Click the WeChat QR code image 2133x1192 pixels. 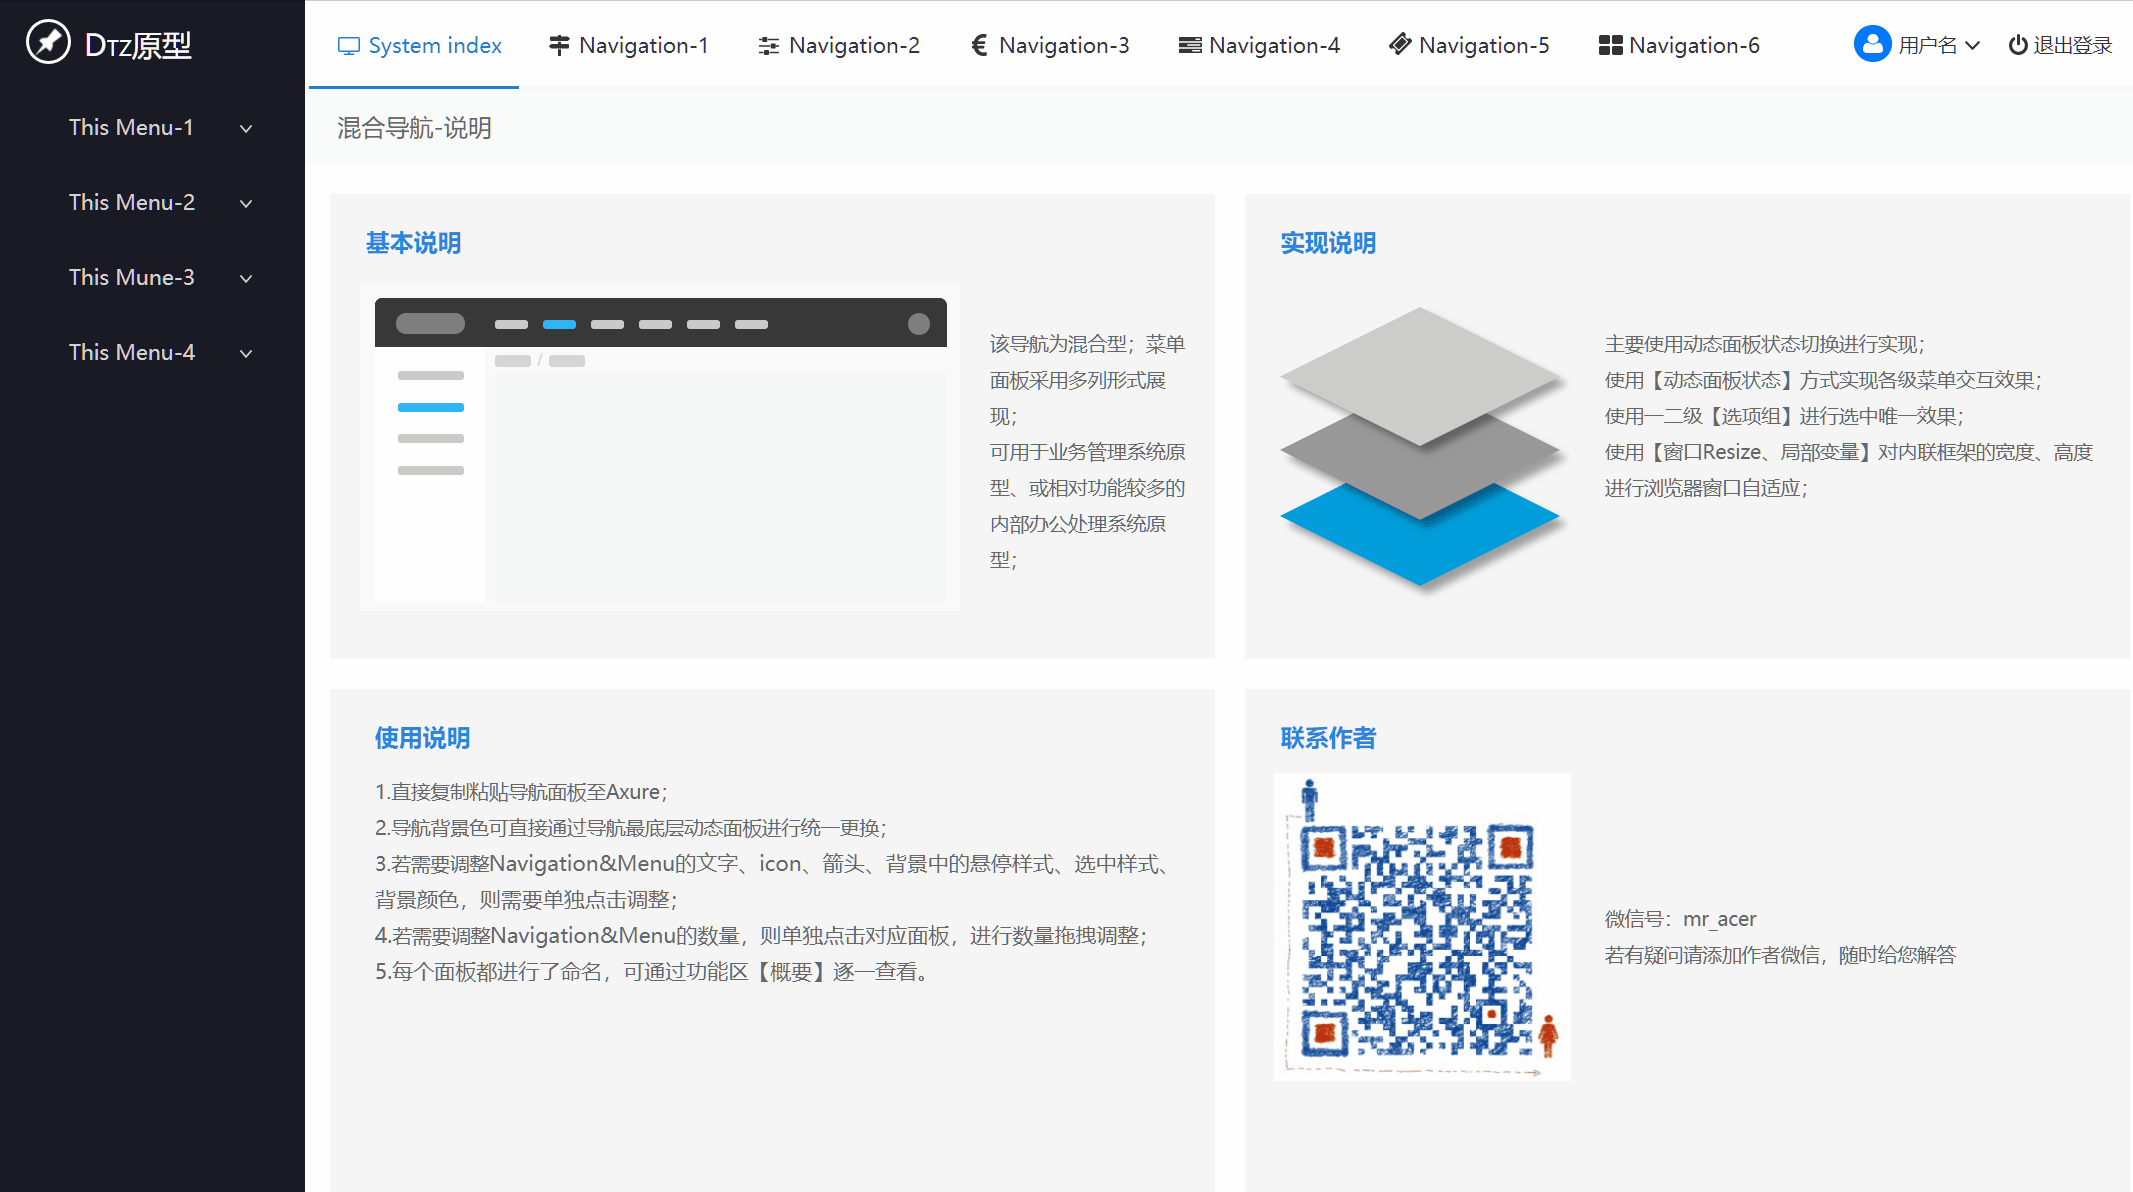tap(1422, 927)
